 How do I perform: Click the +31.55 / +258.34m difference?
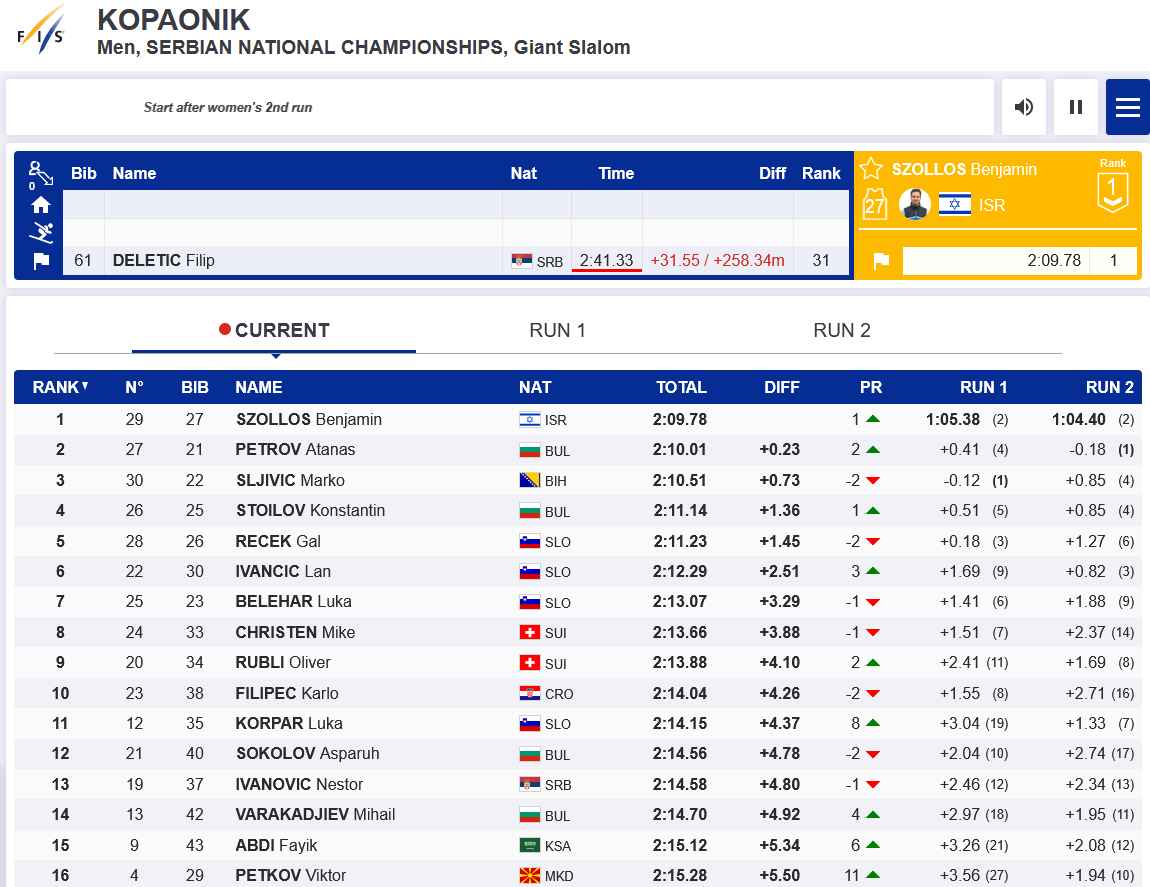click(717, 260)
